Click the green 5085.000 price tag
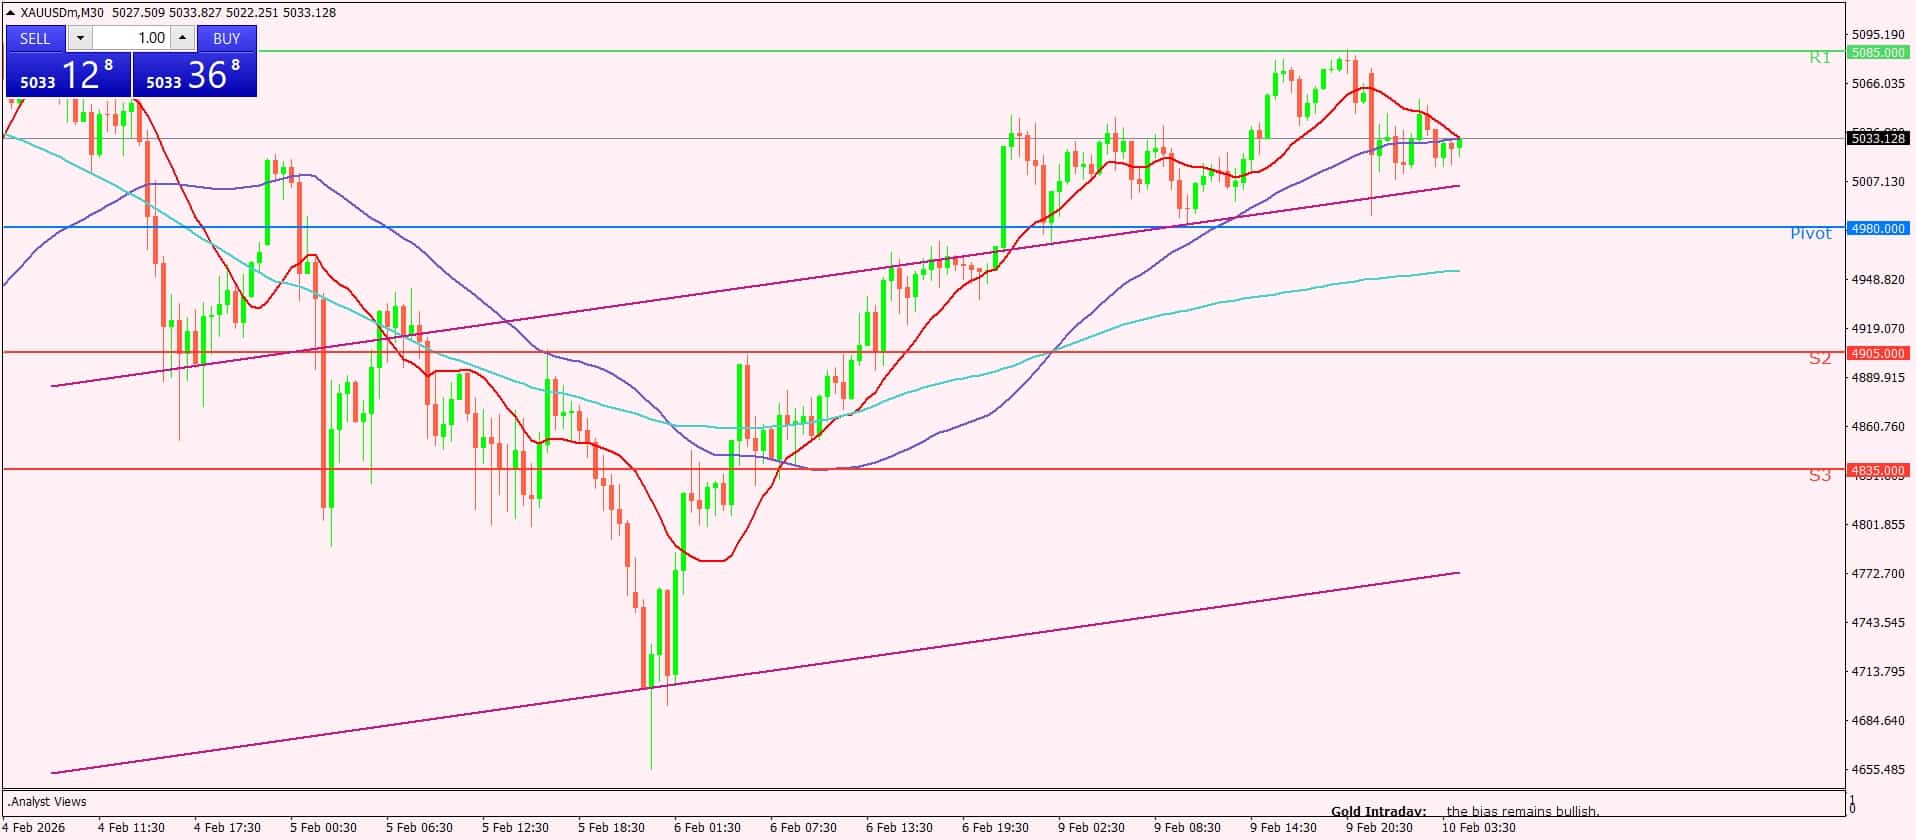 pos(1878,52)
